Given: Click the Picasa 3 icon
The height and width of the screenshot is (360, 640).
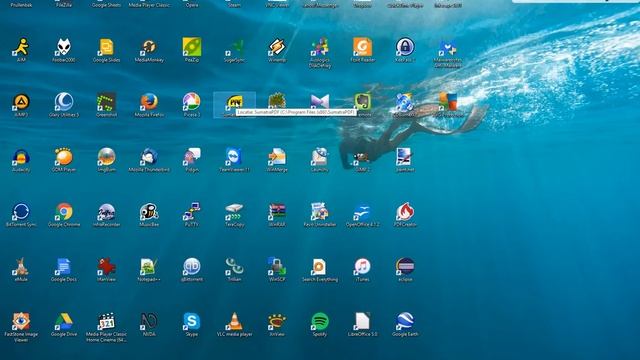Looking at the screenshot, I should (x=192, y=102).
